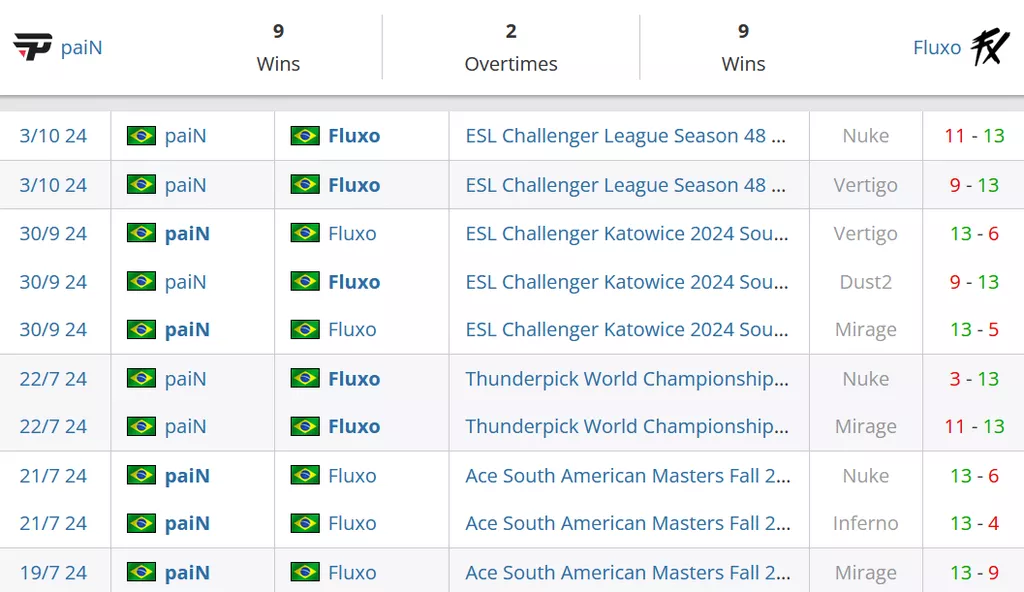The height and width of the screenshot is (592, 1024).
Task: Click Fluxo team name in the Dust2 row
Action: [x=354, y=282]
